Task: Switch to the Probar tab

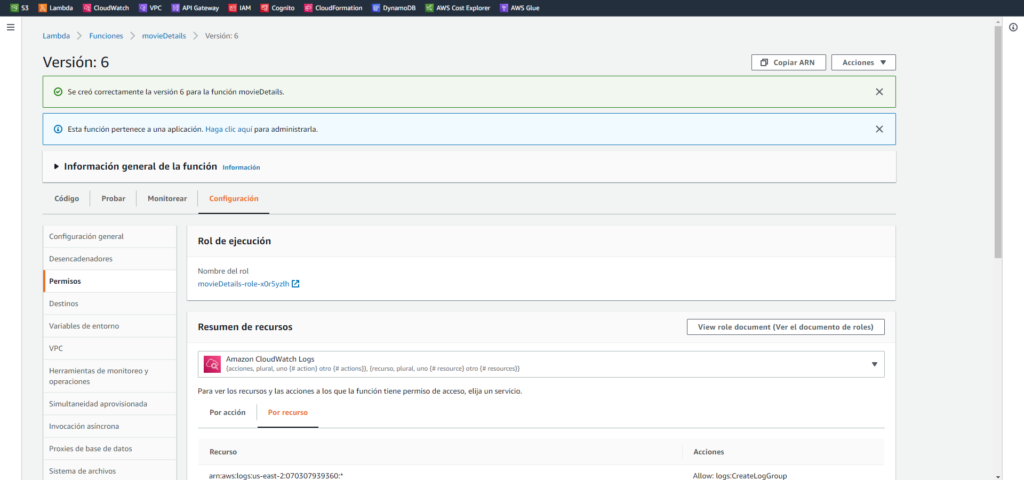Action: [x=113, y=199]
